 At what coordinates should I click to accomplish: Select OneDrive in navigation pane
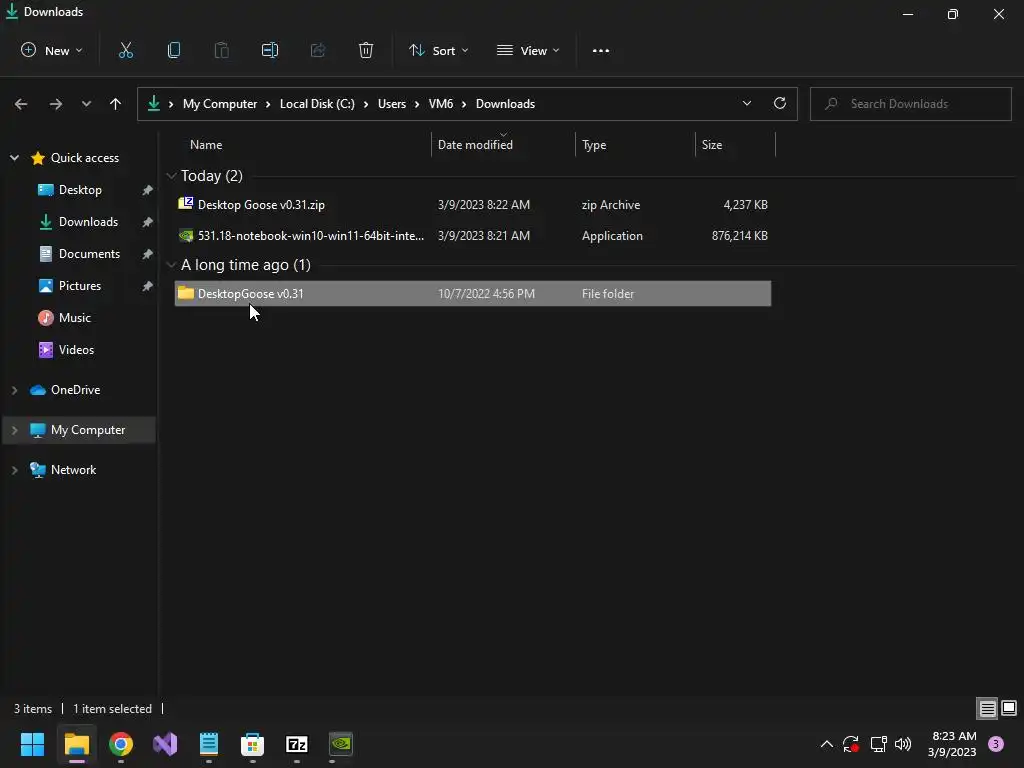[x=75, y=390]
